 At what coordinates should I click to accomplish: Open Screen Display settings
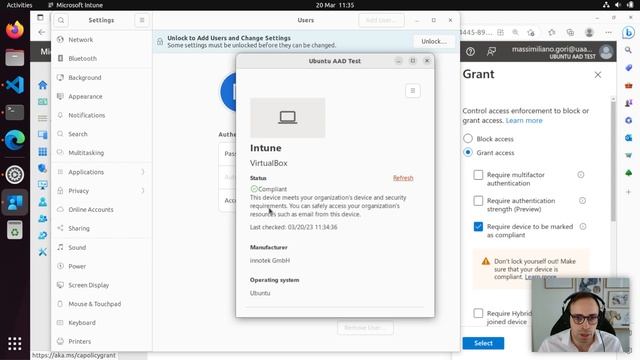pos(101,285)
